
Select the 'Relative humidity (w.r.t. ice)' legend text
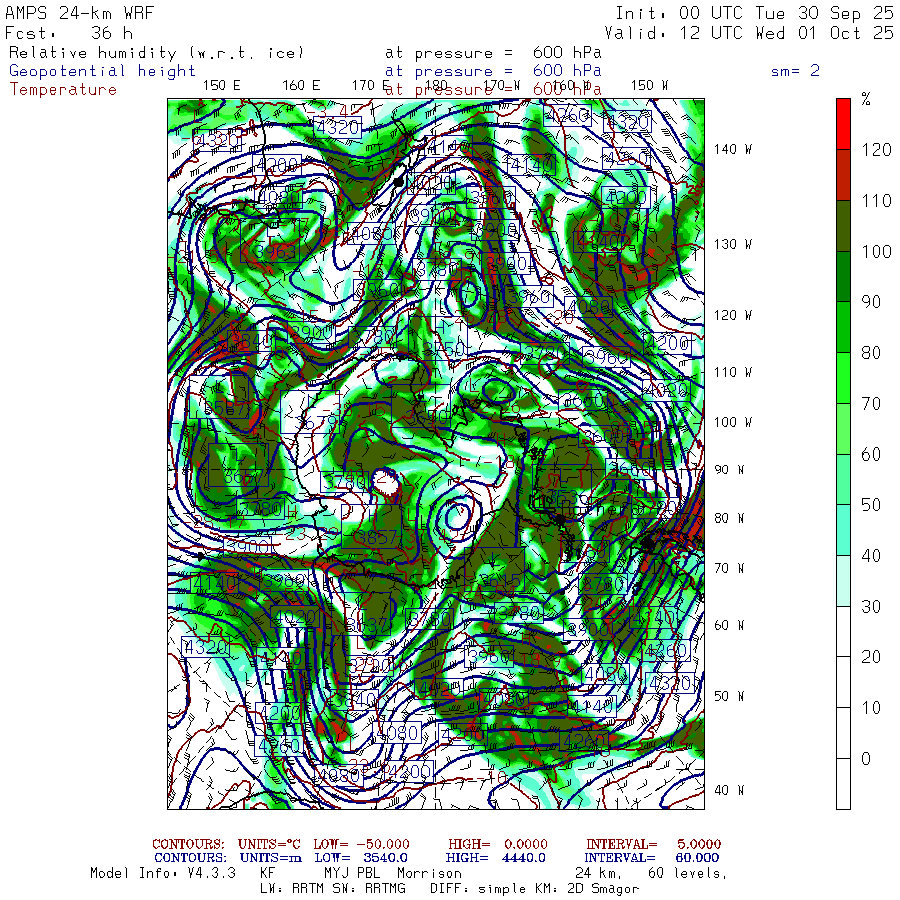tap(156, 53)
